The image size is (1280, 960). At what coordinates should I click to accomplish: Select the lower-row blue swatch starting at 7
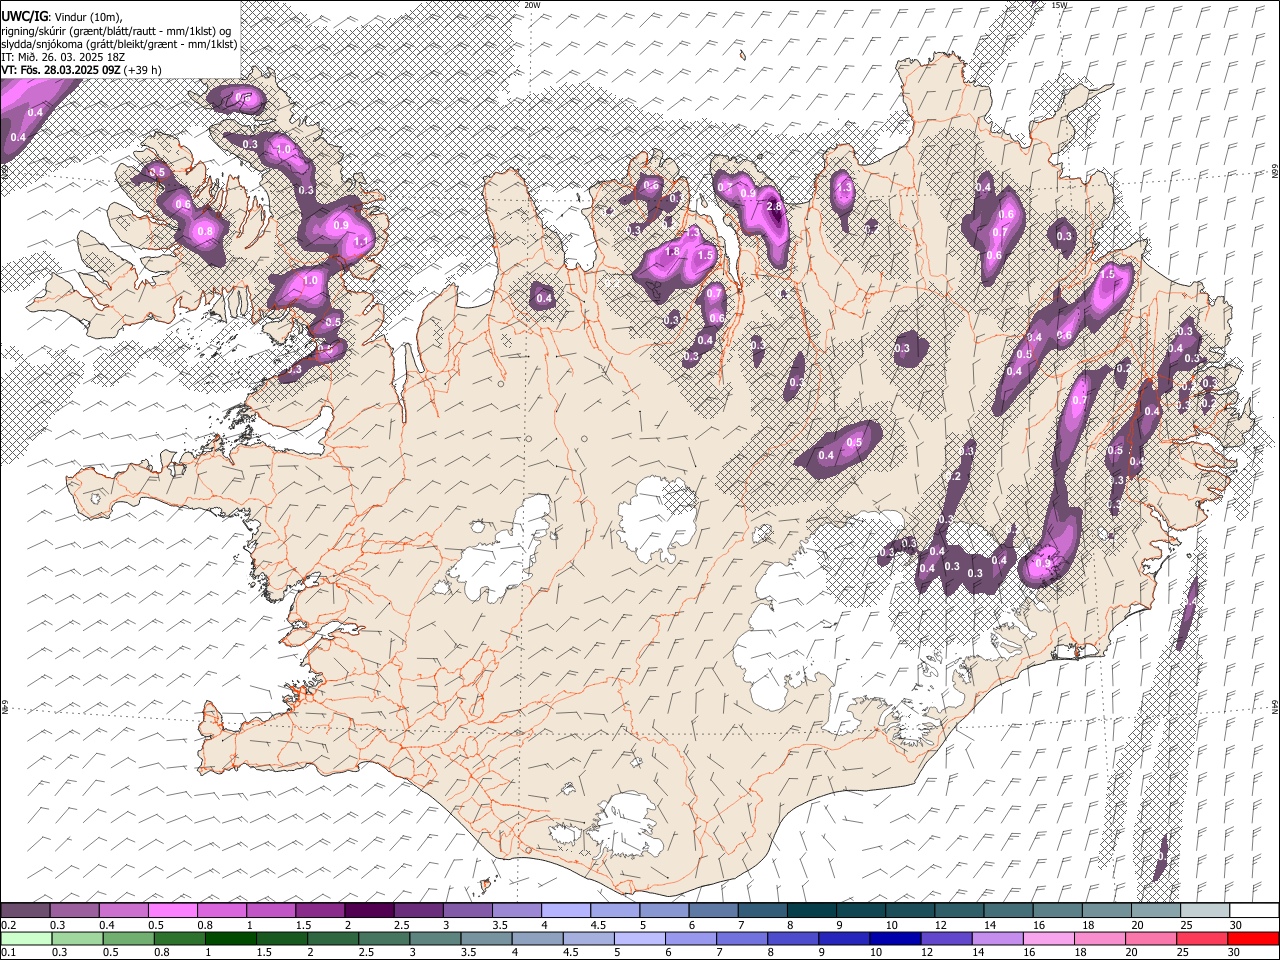(x=742, y=938)
